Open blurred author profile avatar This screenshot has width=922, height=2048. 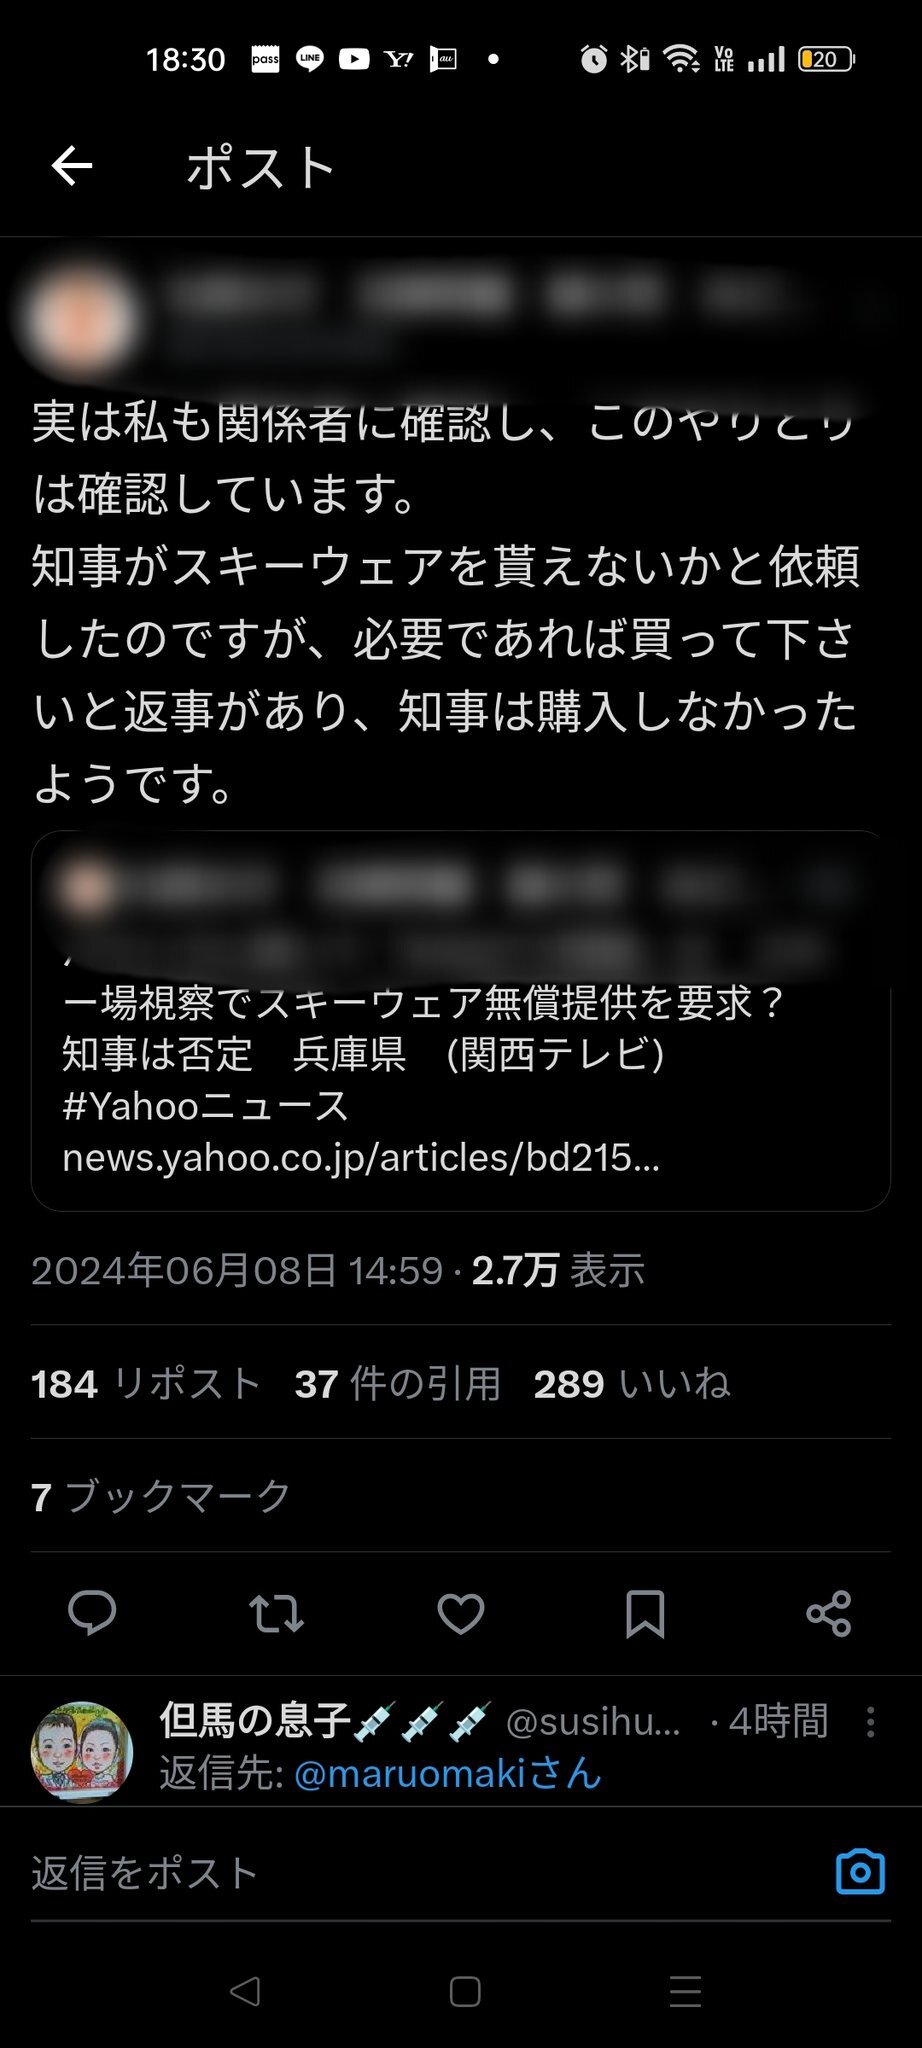[82, 320]
